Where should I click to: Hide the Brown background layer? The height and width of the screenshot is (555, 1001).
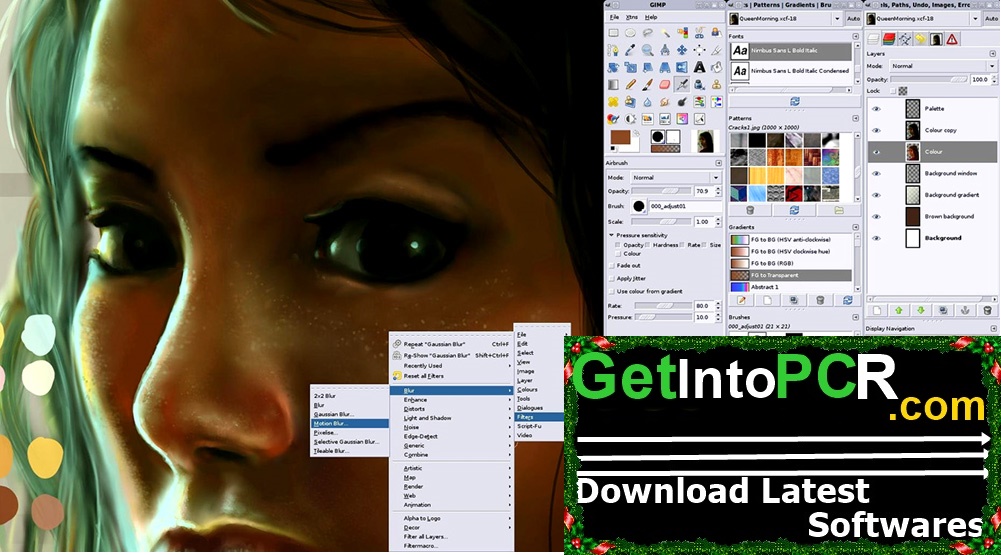[877, 217]
